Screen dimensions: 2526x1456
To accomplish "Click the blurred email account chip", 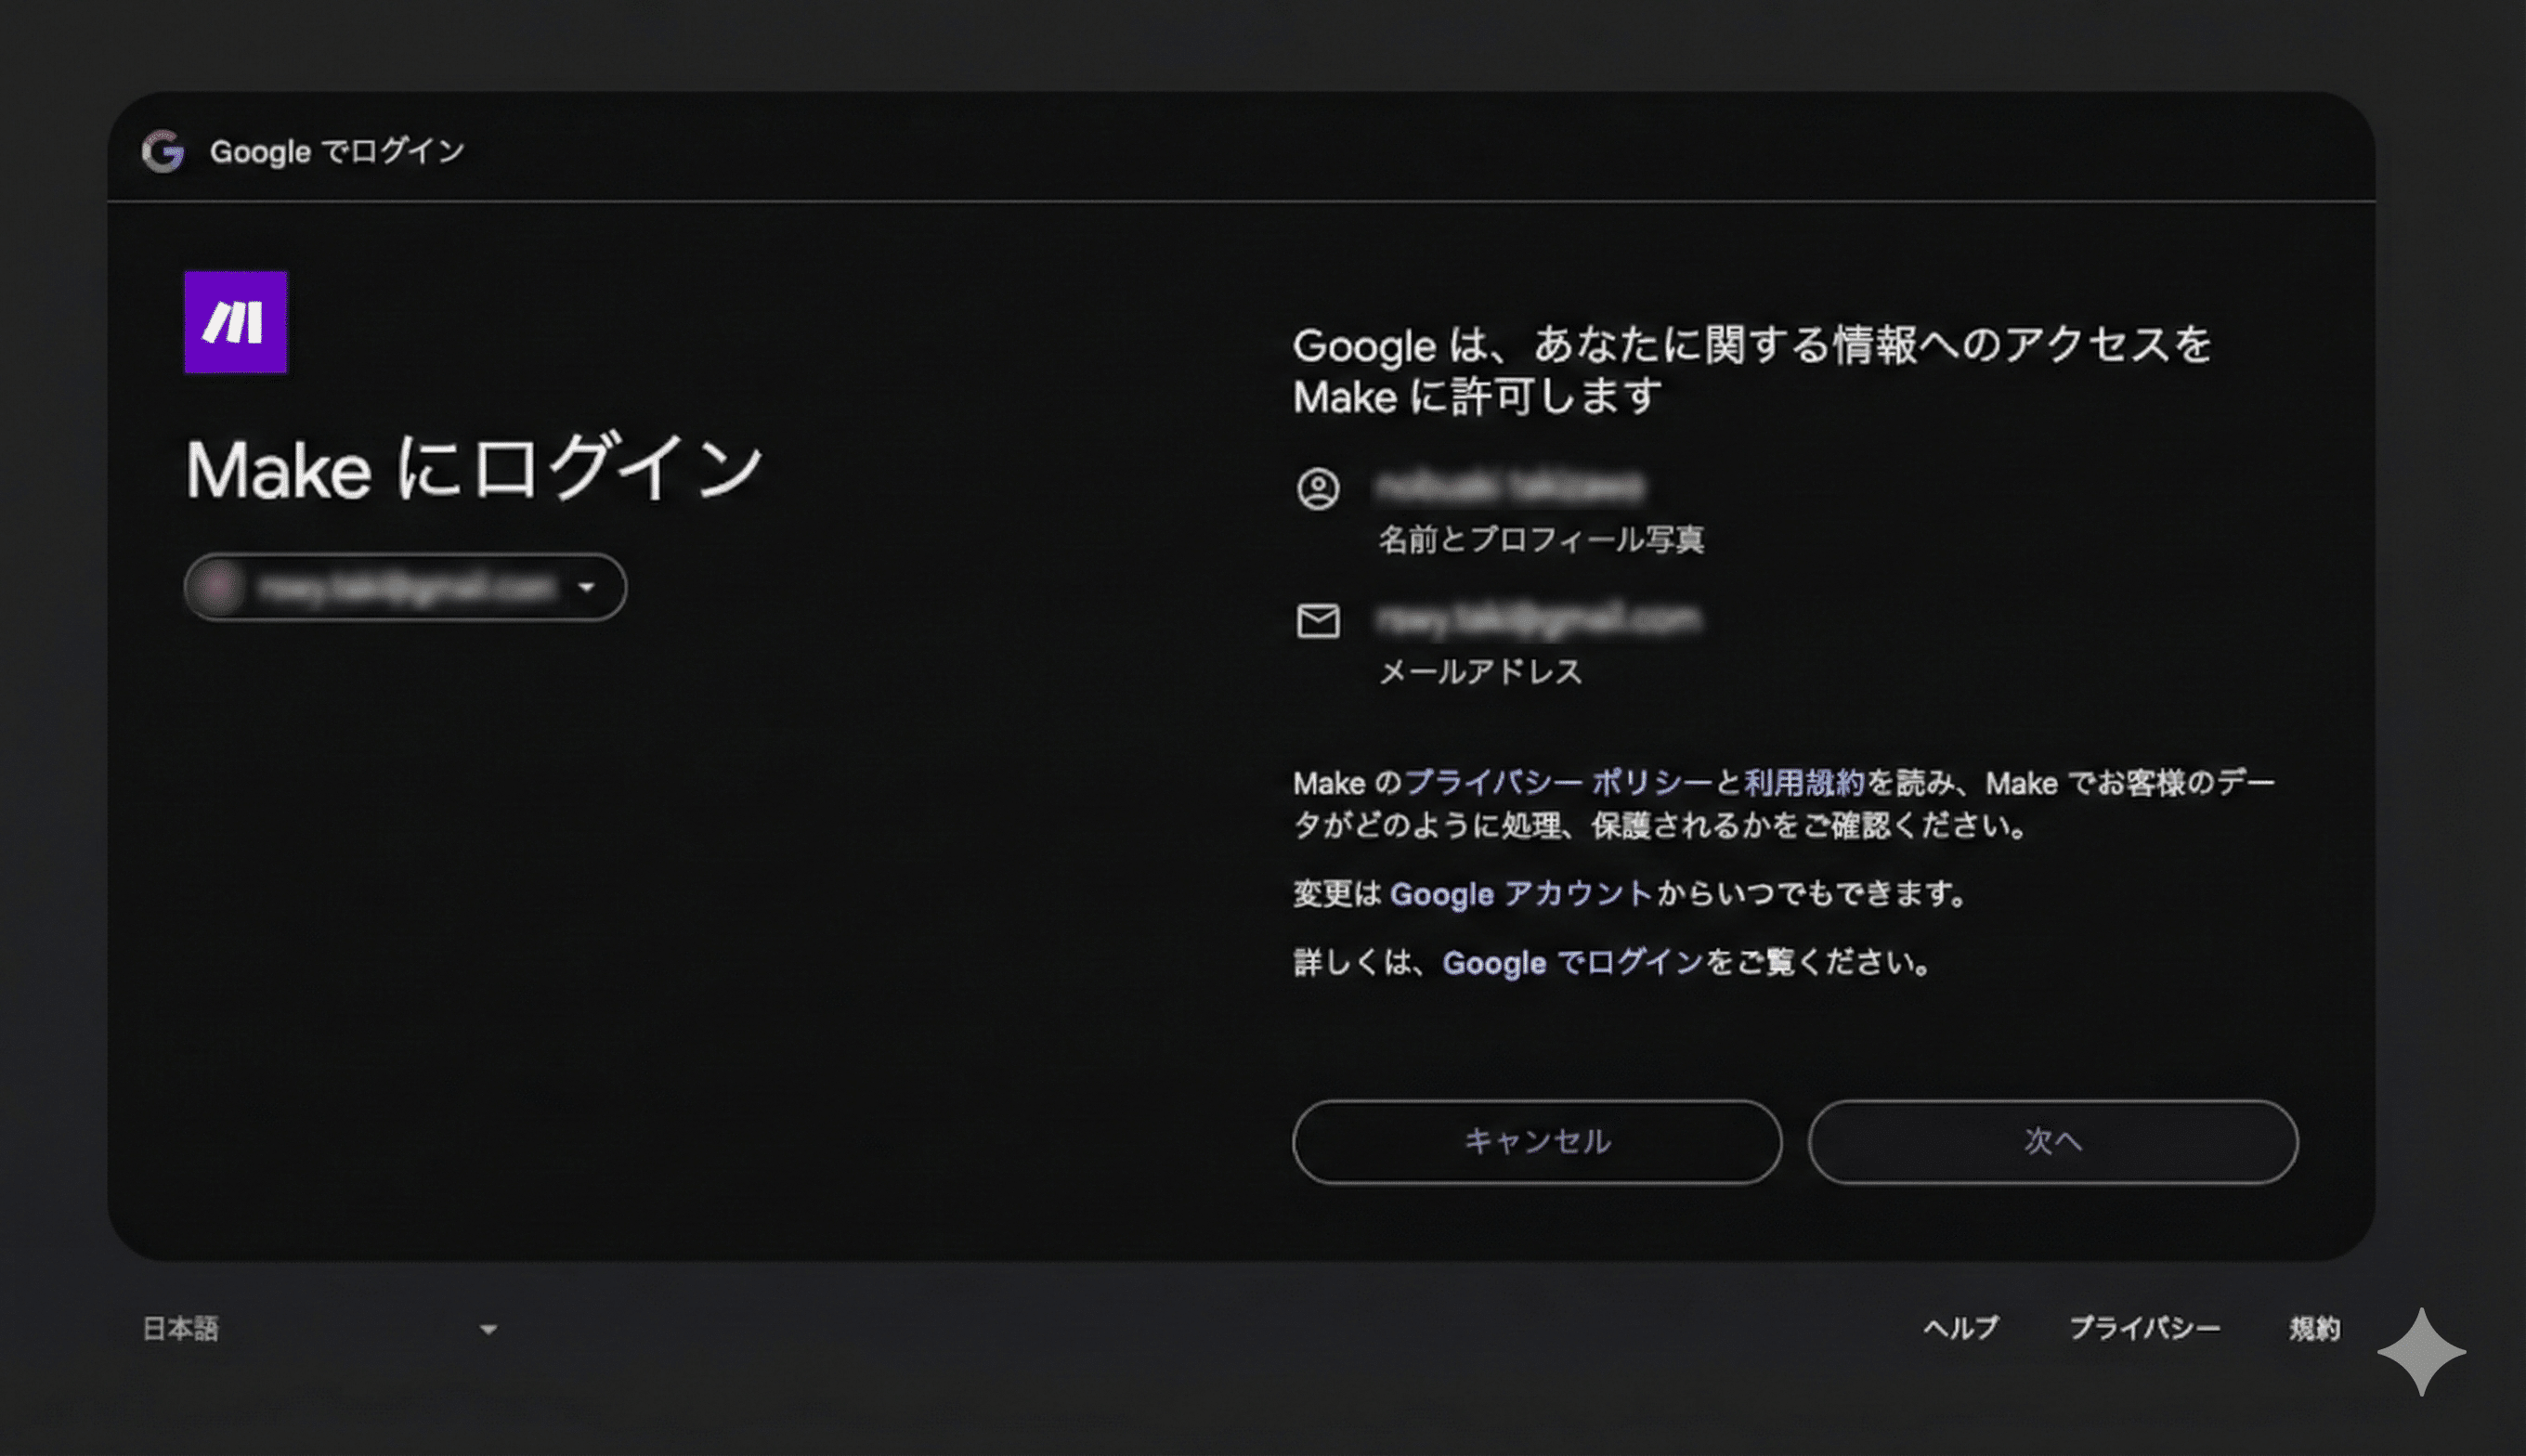I will [405, 587].
